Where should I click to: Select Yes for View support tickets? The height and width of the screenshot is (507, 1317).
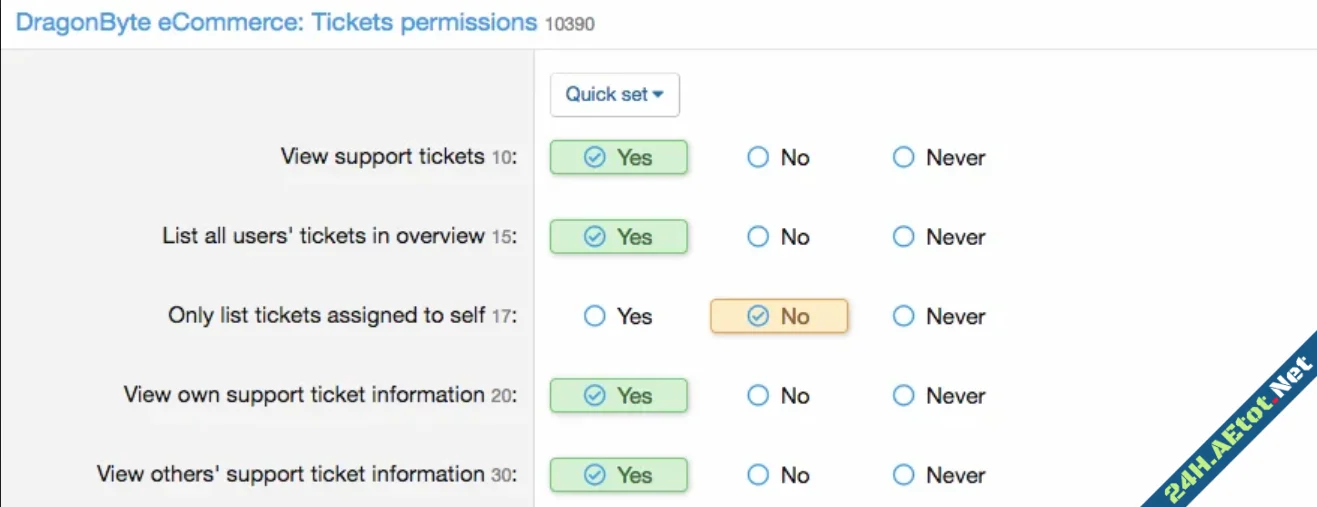click(x=618, y=158)
